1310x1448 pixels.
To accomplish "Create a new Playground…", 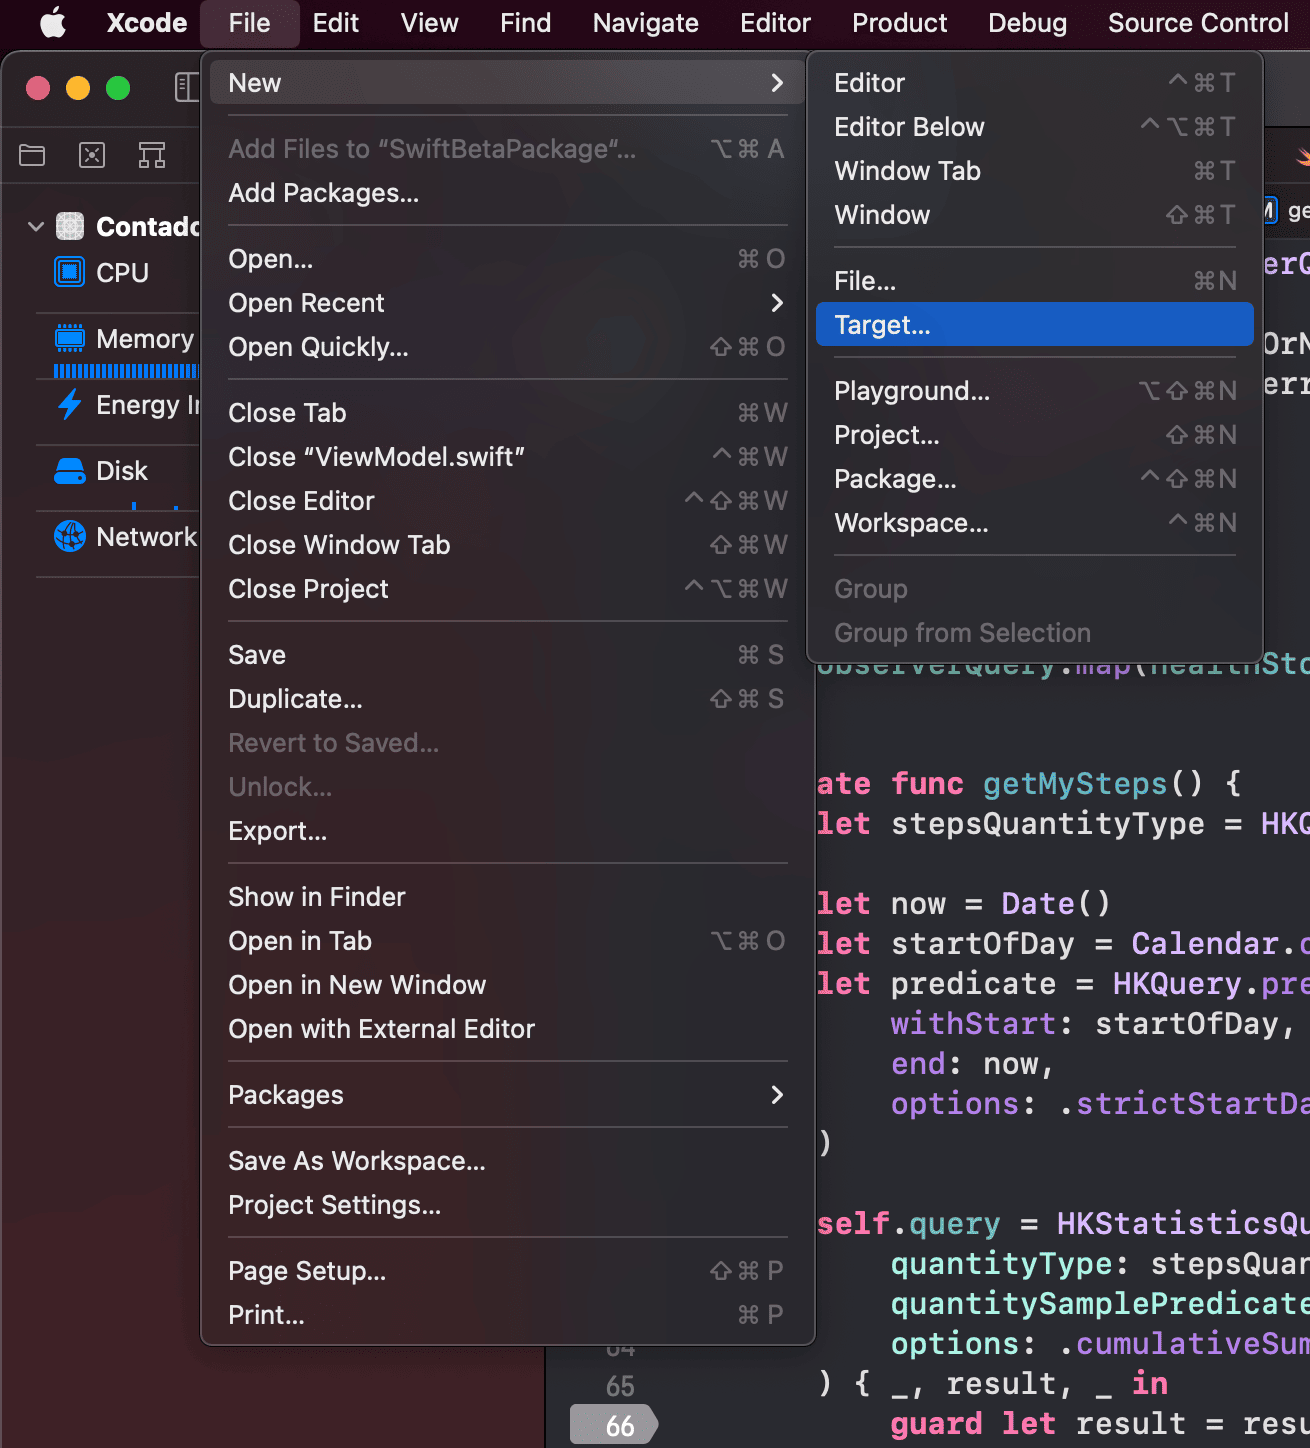I will click(x=1035, y=391).
